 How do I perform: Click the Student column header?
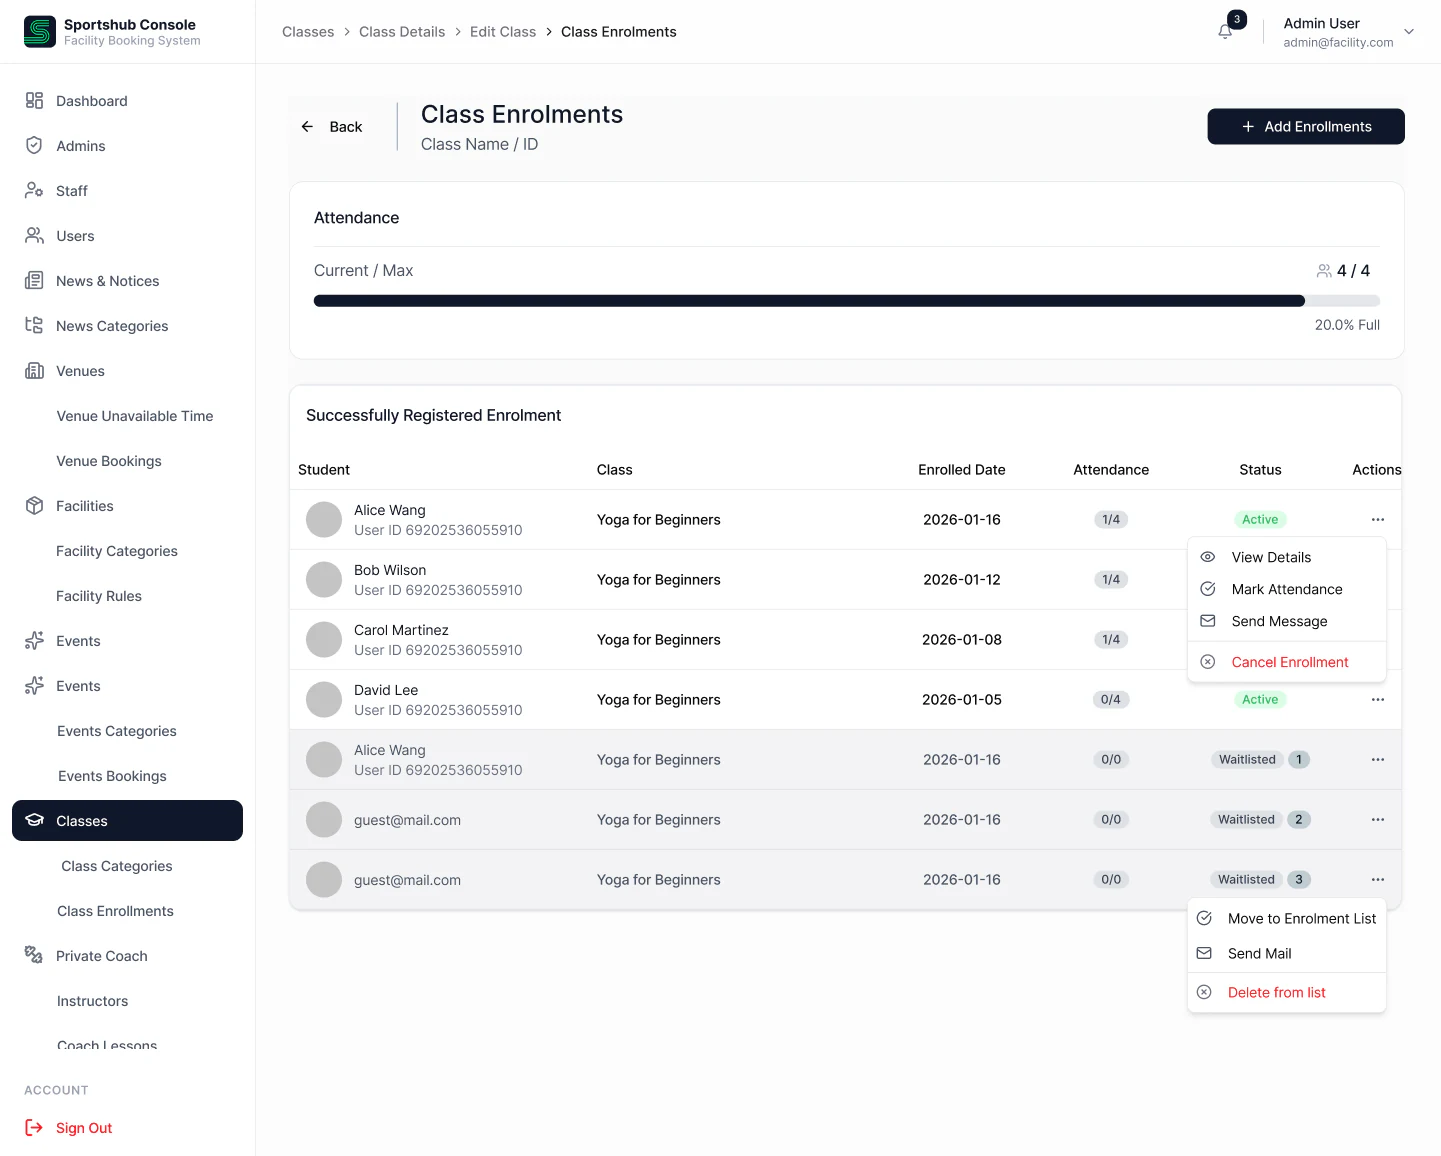click(x=324, y=470)
